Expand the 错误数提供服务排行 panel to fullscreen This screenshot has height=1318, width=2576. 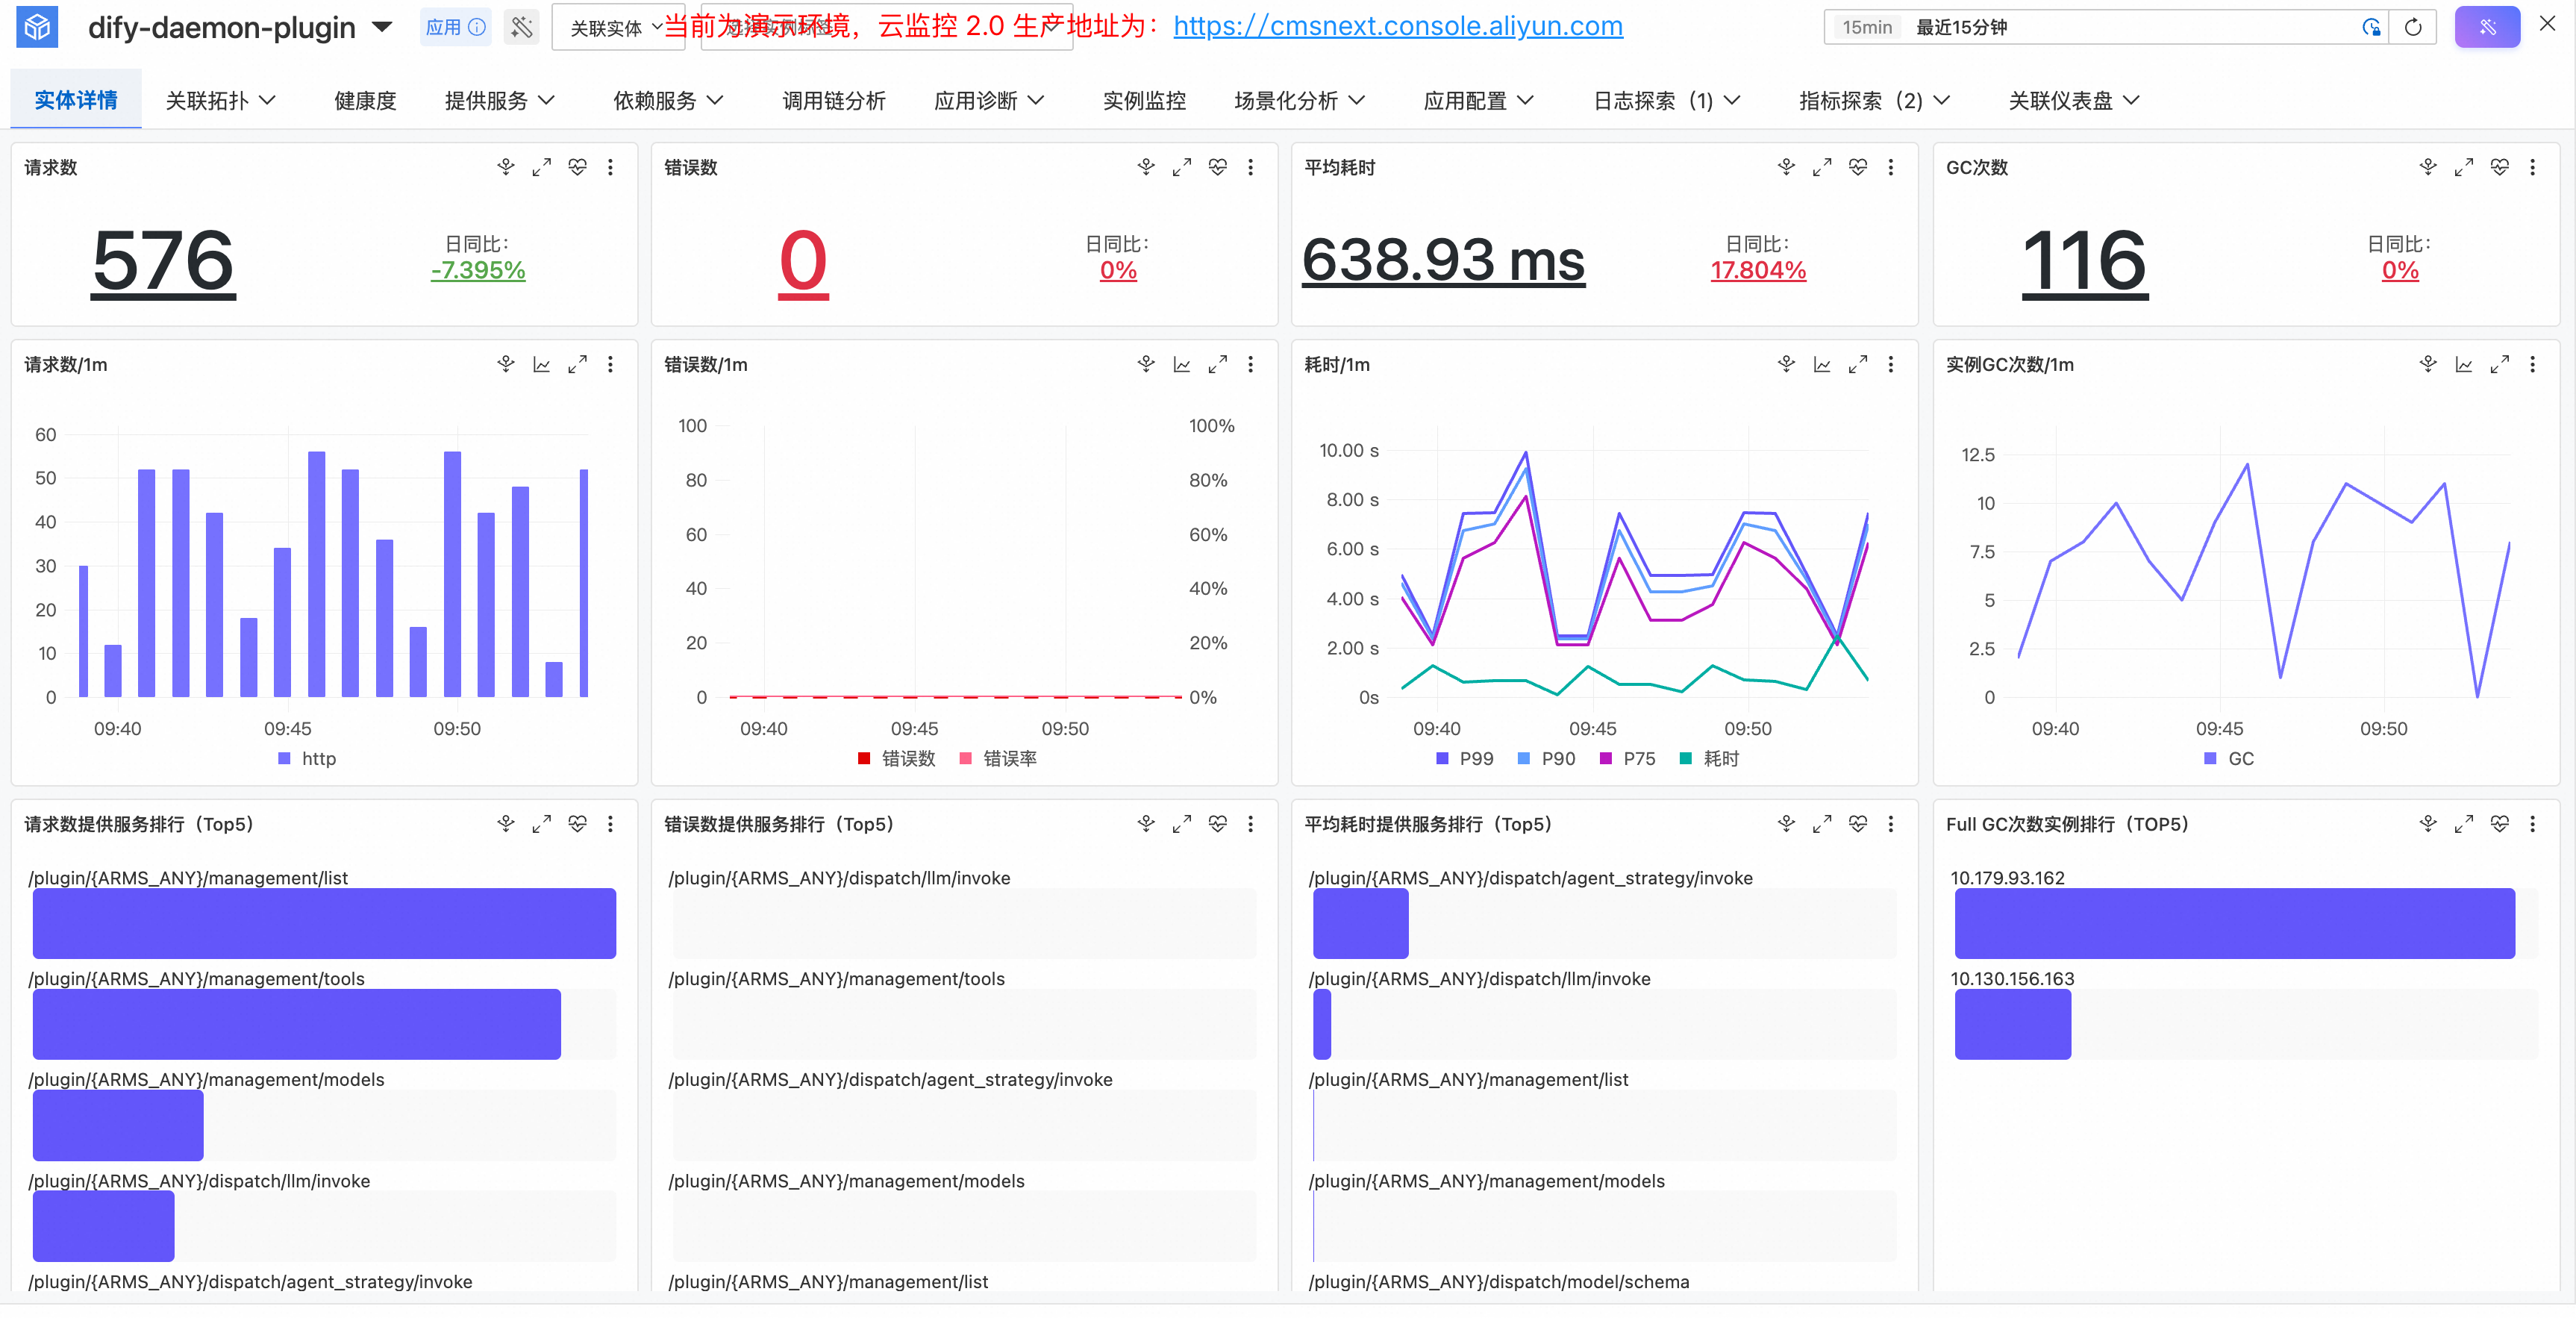tap(1181, 824)
